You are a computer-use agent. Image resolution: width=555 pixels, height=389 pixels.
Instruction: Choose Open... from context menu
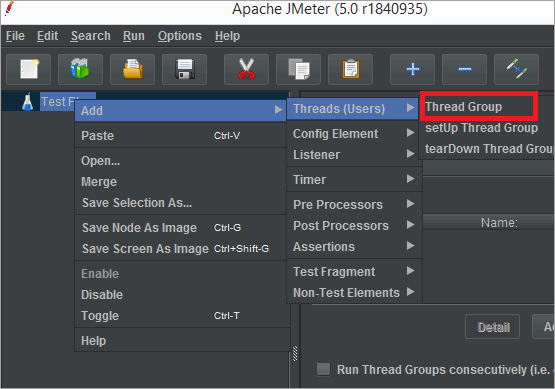coord(180,161)
